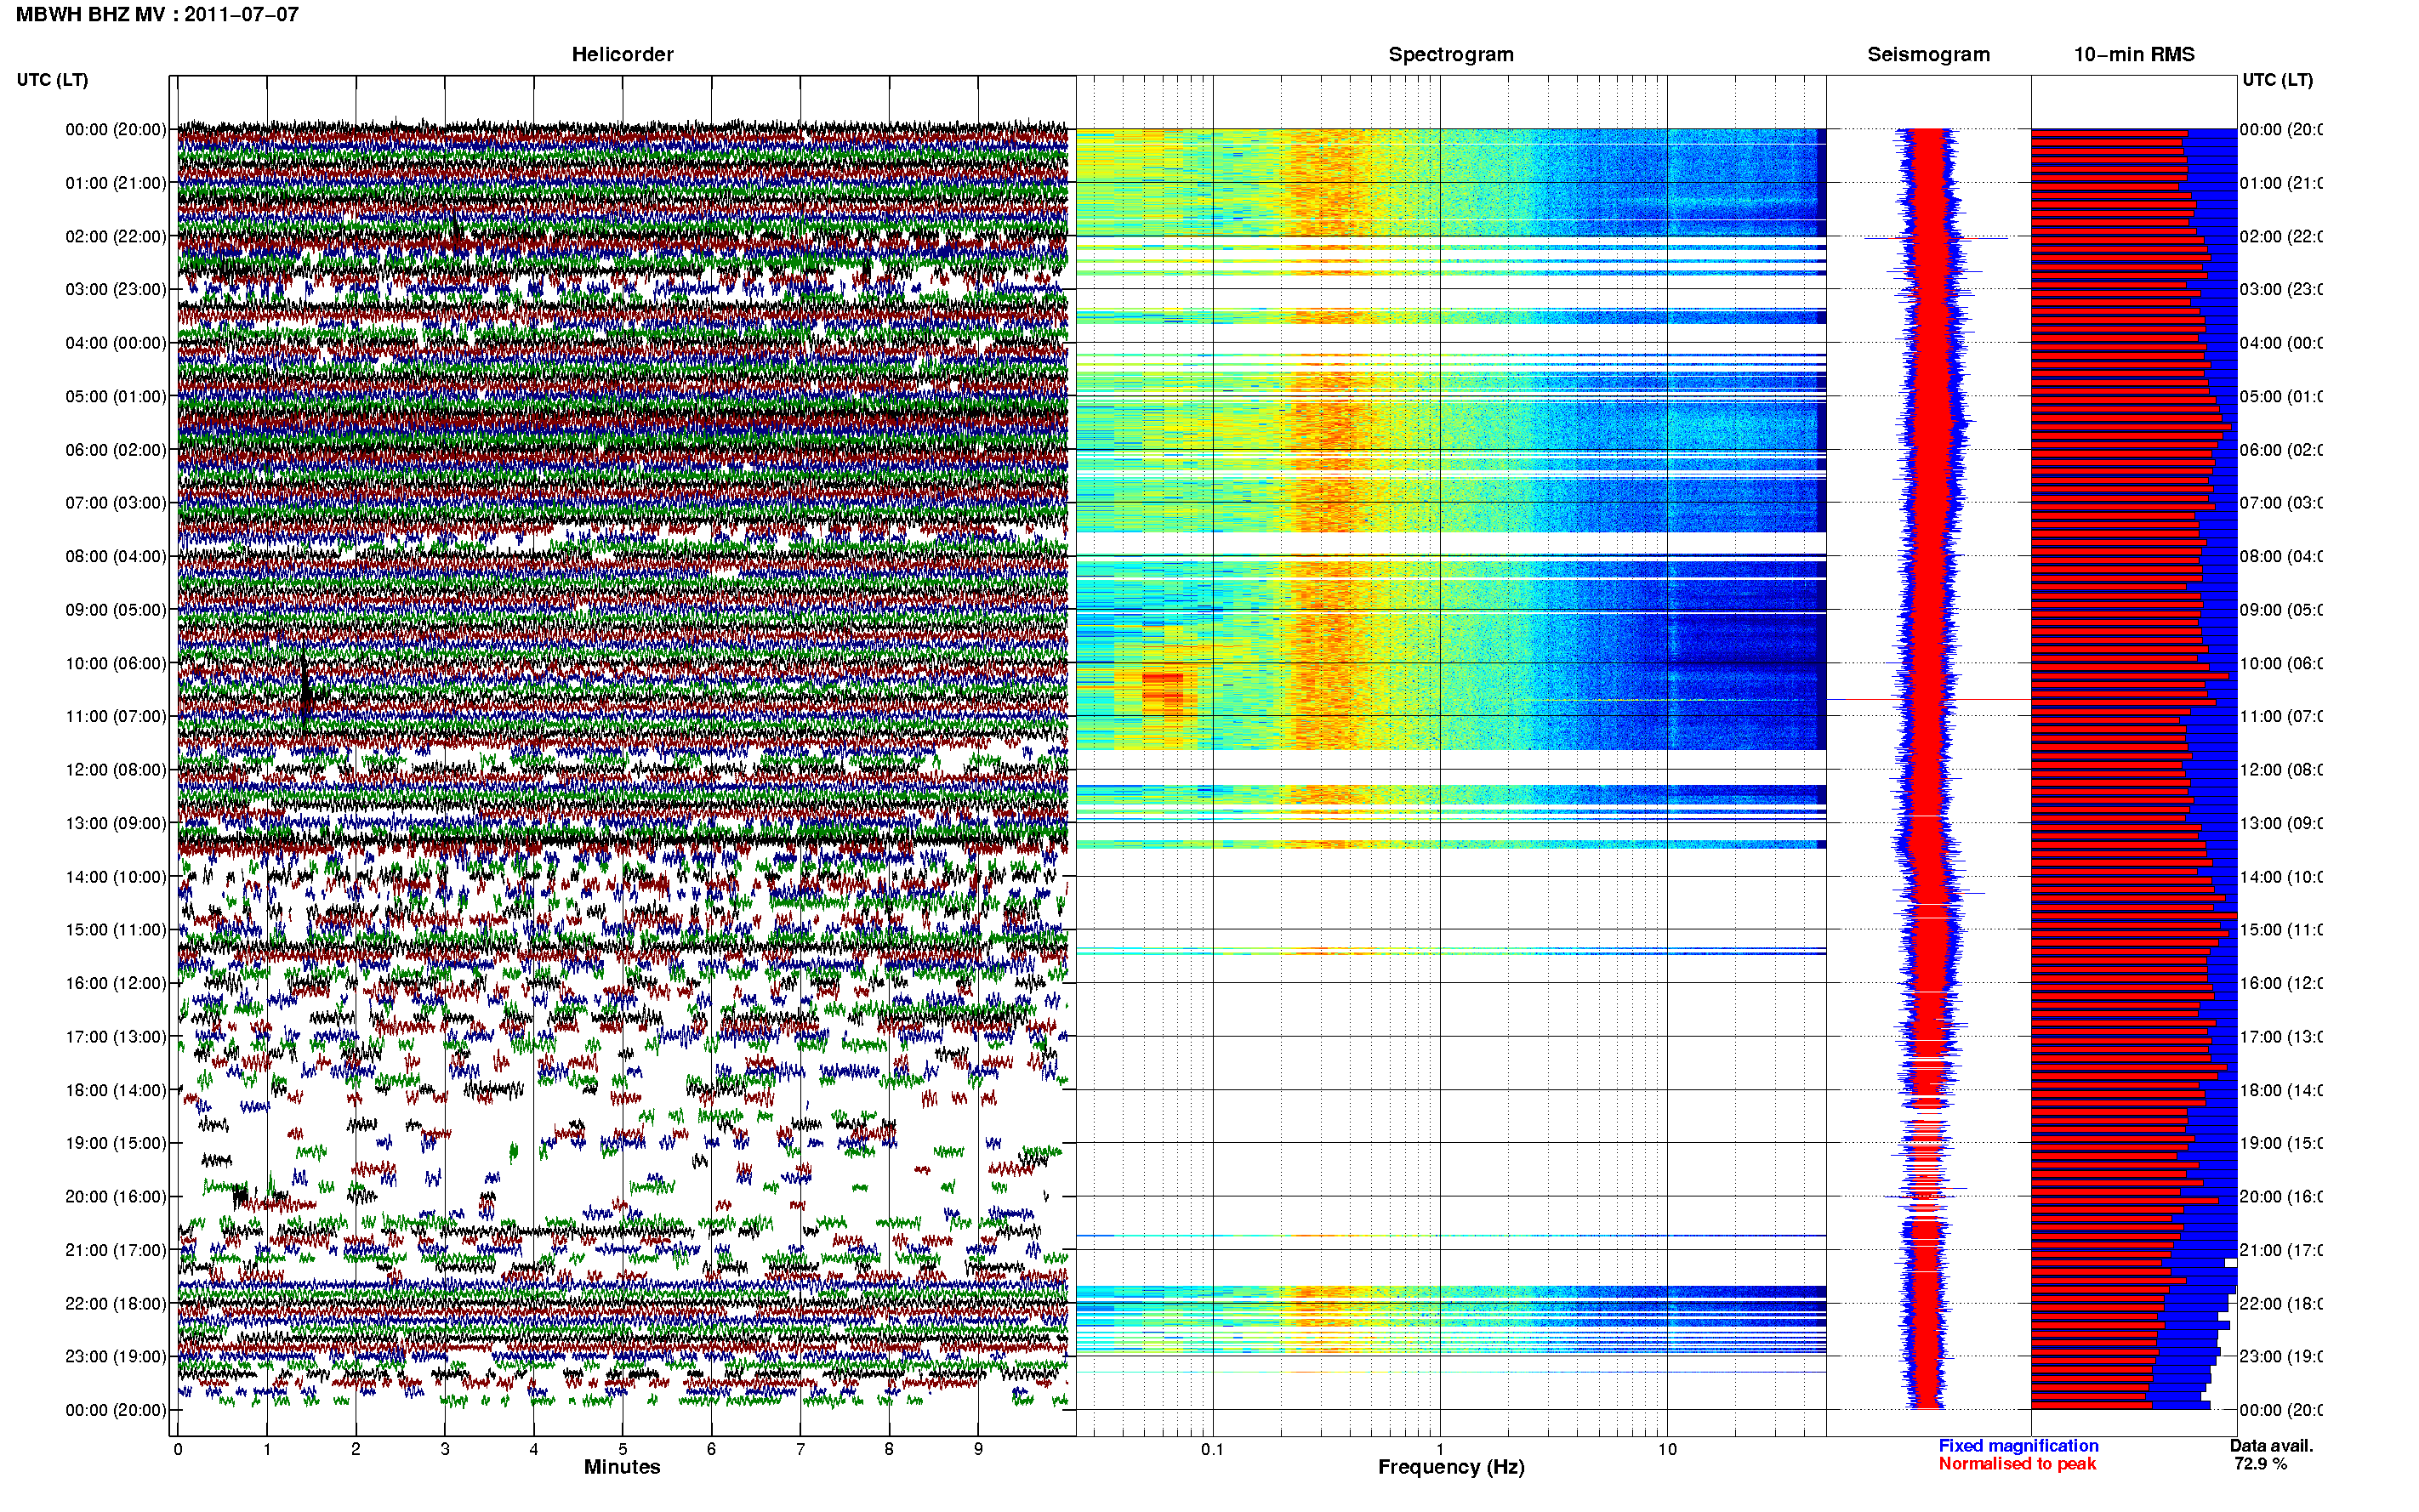The image size is (2419, 1512).
Task: Click the 'Frequency (Hz)' x-axis label
Action: [x=1451, y=1467]
